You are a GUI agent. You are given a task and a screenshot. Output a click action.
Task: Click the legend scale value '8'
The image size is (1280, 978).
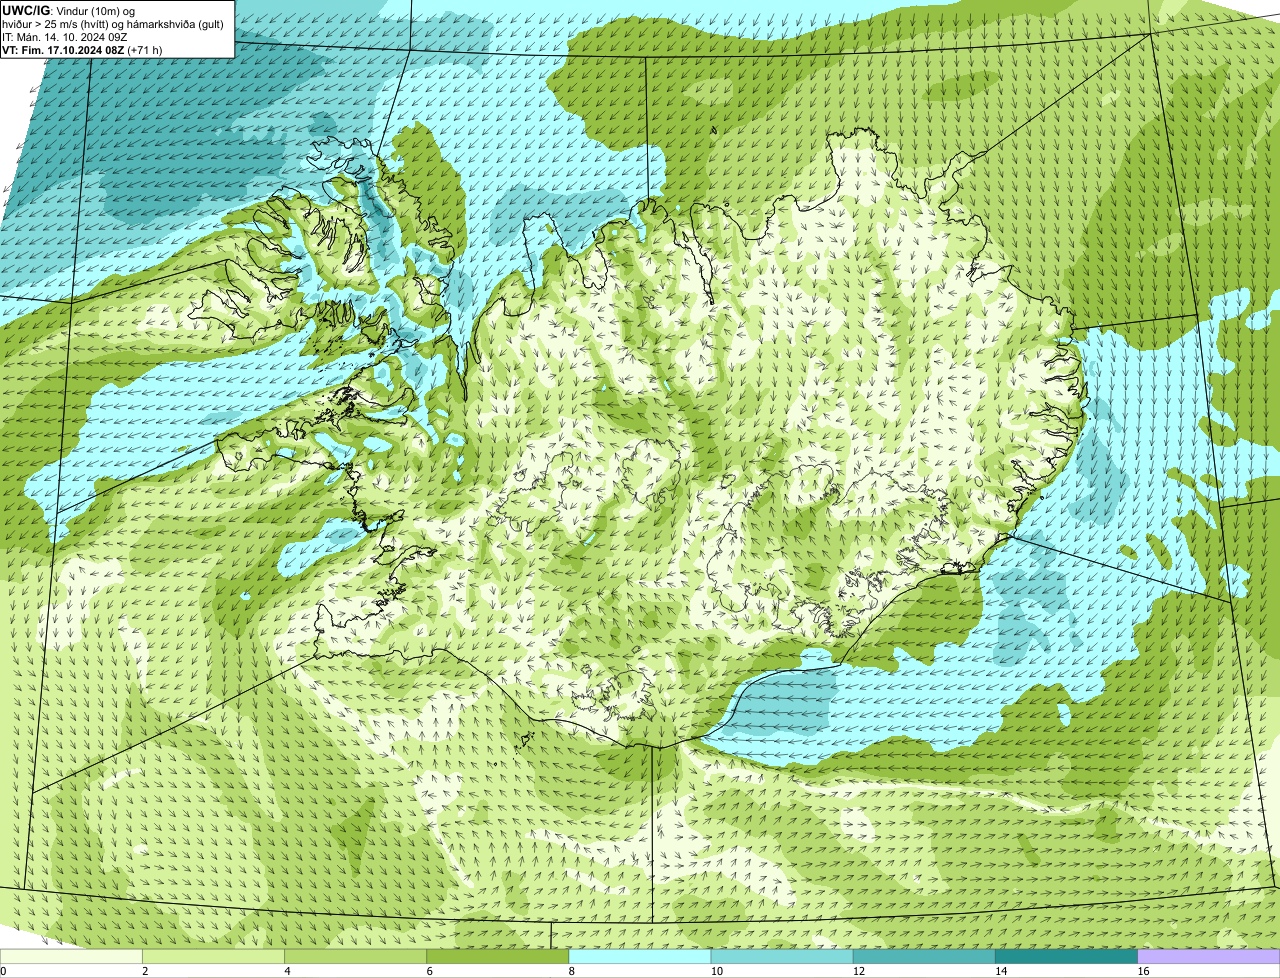572,971
